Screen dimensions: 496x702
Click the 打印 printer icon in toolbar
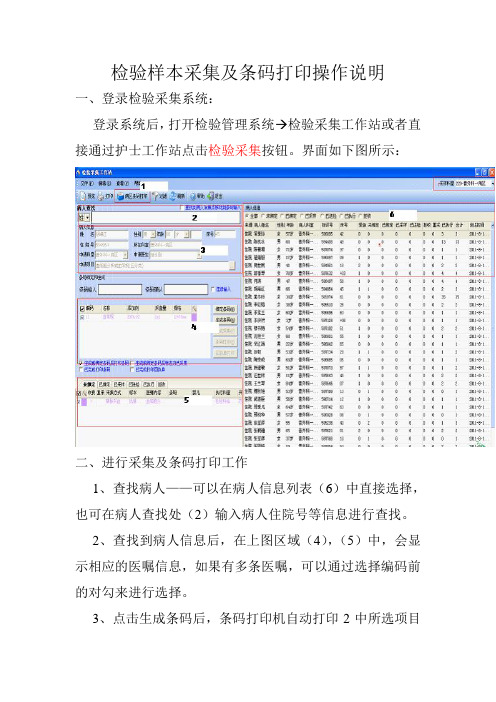point(101,197)
